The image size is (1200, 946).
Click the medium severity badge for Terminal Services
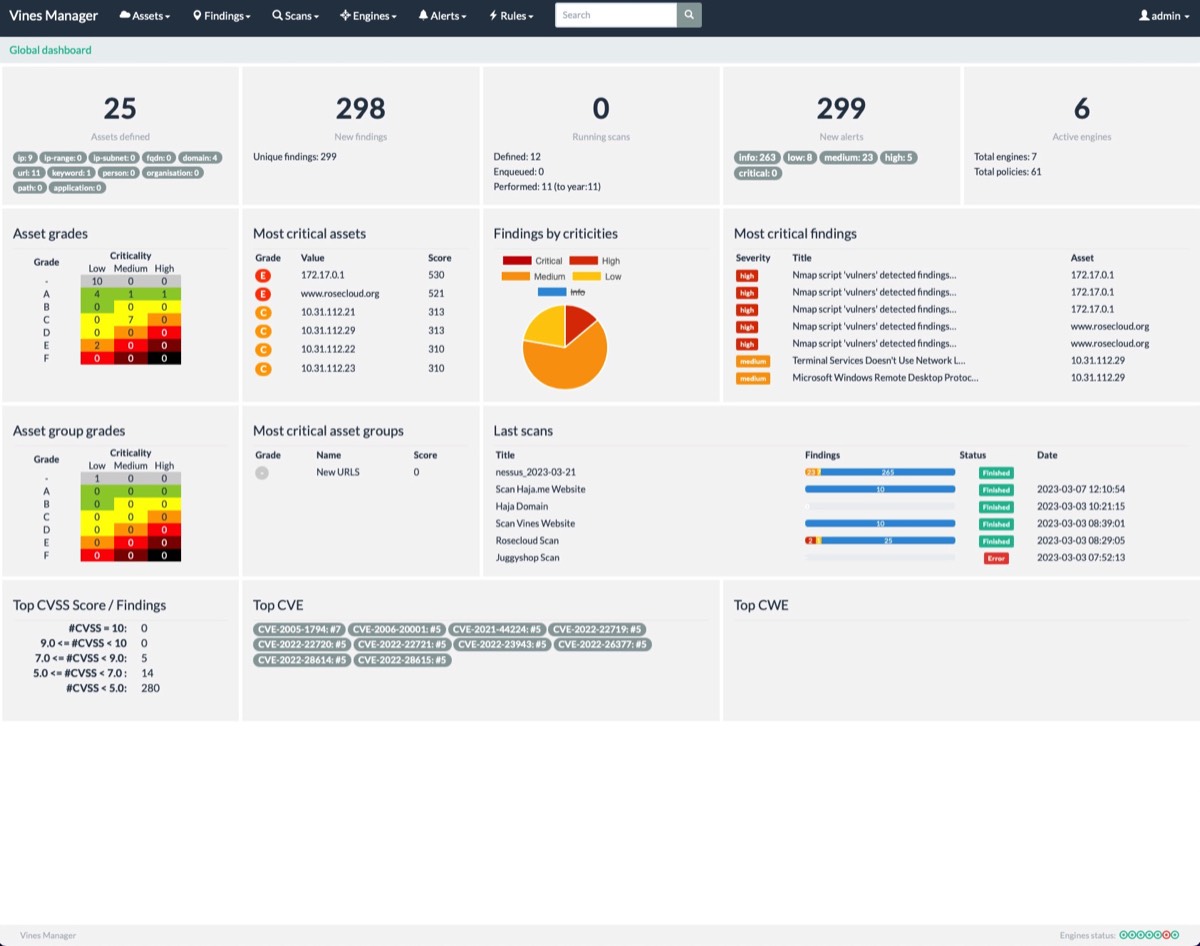(x=753, y=360)
